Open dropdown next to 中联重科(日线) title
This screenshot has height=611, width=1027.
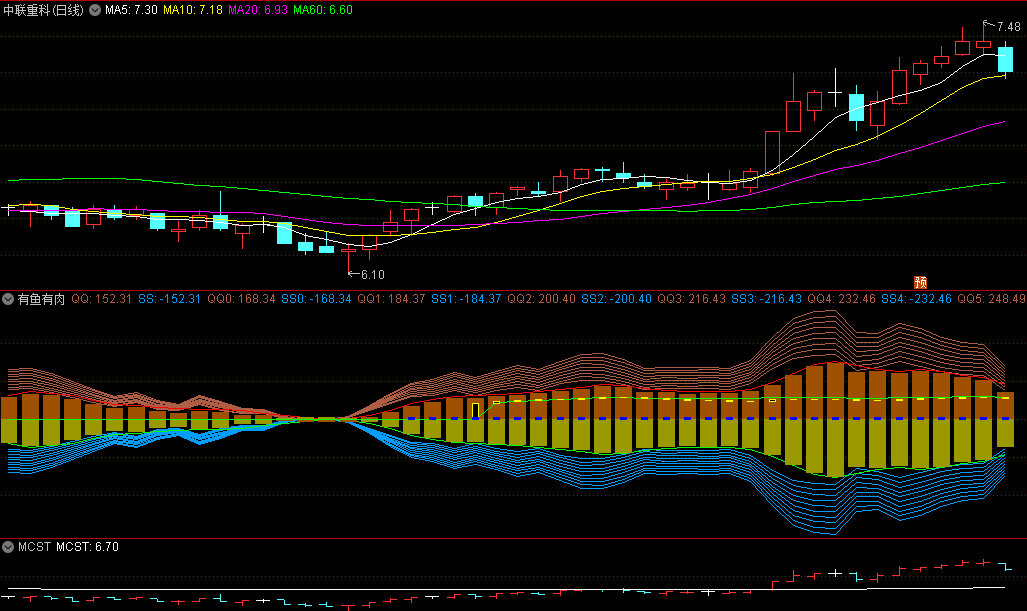[95, 10]
